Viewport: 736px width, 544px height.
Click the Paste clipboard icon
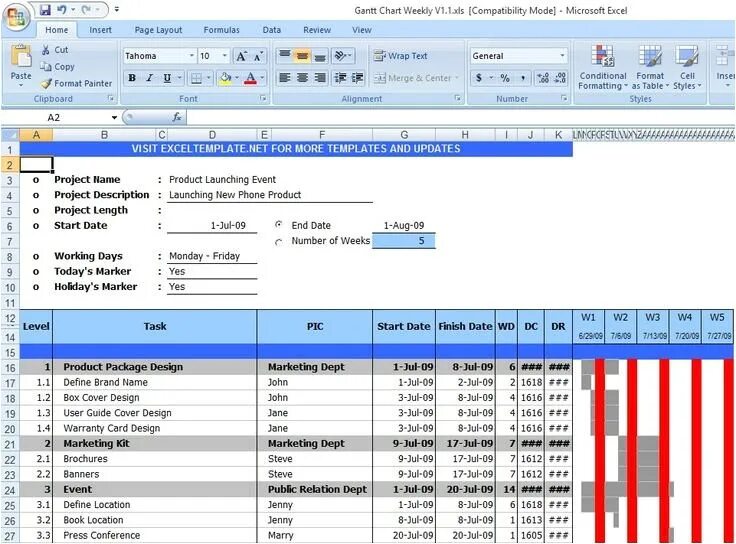pyautogui.click(x=21, y=56)
